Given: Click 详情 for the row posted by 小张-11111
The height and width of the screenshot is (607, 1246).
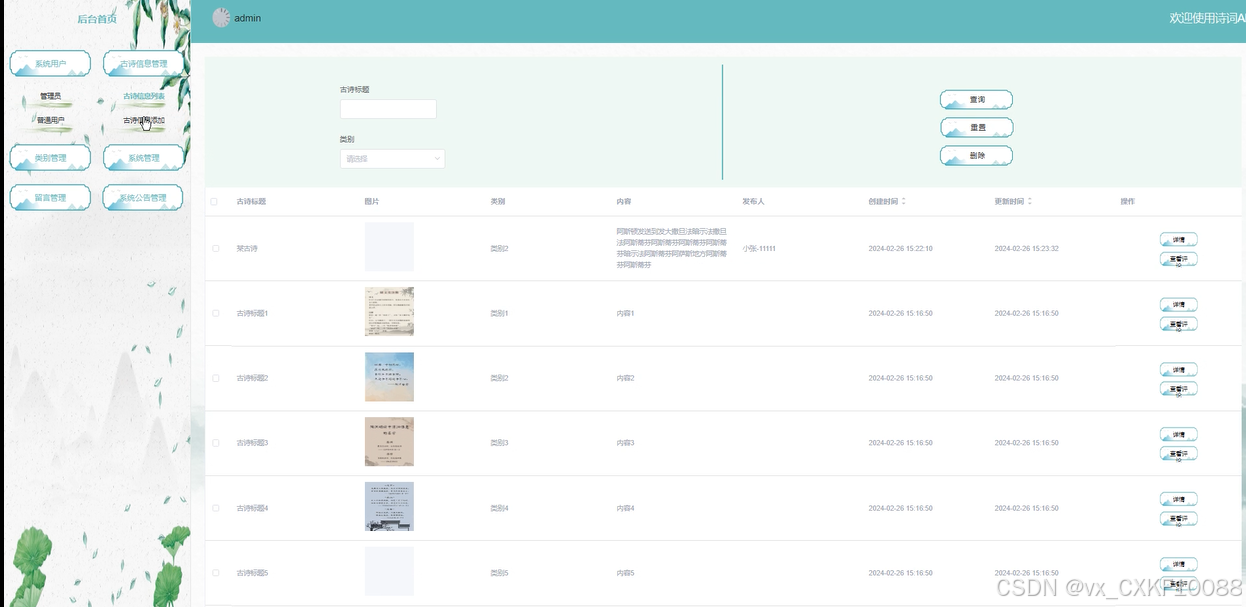Looking at the screenshot, I should click(x=1179, y=240).
